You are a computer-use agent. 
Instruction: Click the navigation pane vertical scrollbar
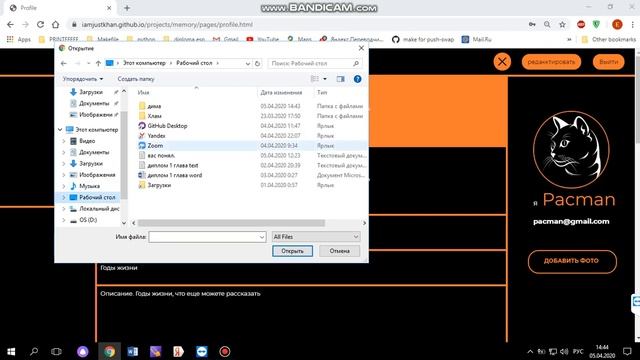(x=124, y=156)
